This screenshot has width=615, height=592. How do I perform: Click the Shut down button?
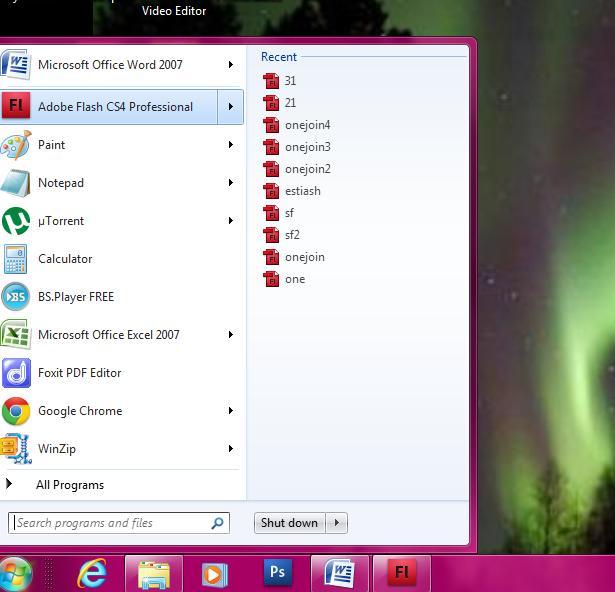(289, 523)
